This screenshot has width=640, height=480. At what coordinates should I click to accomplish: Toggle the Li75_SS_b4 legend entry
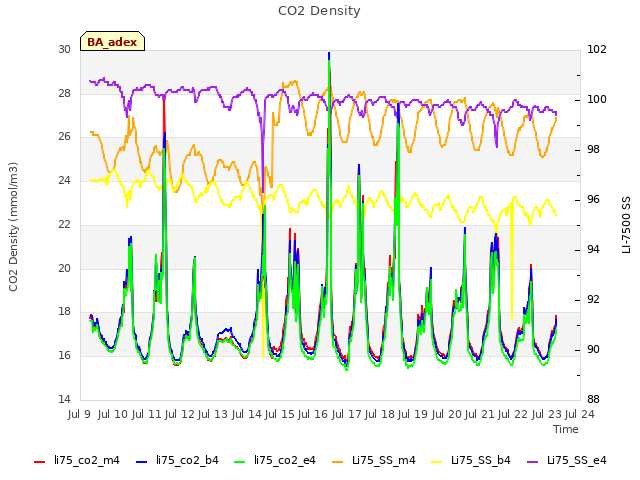471,461
